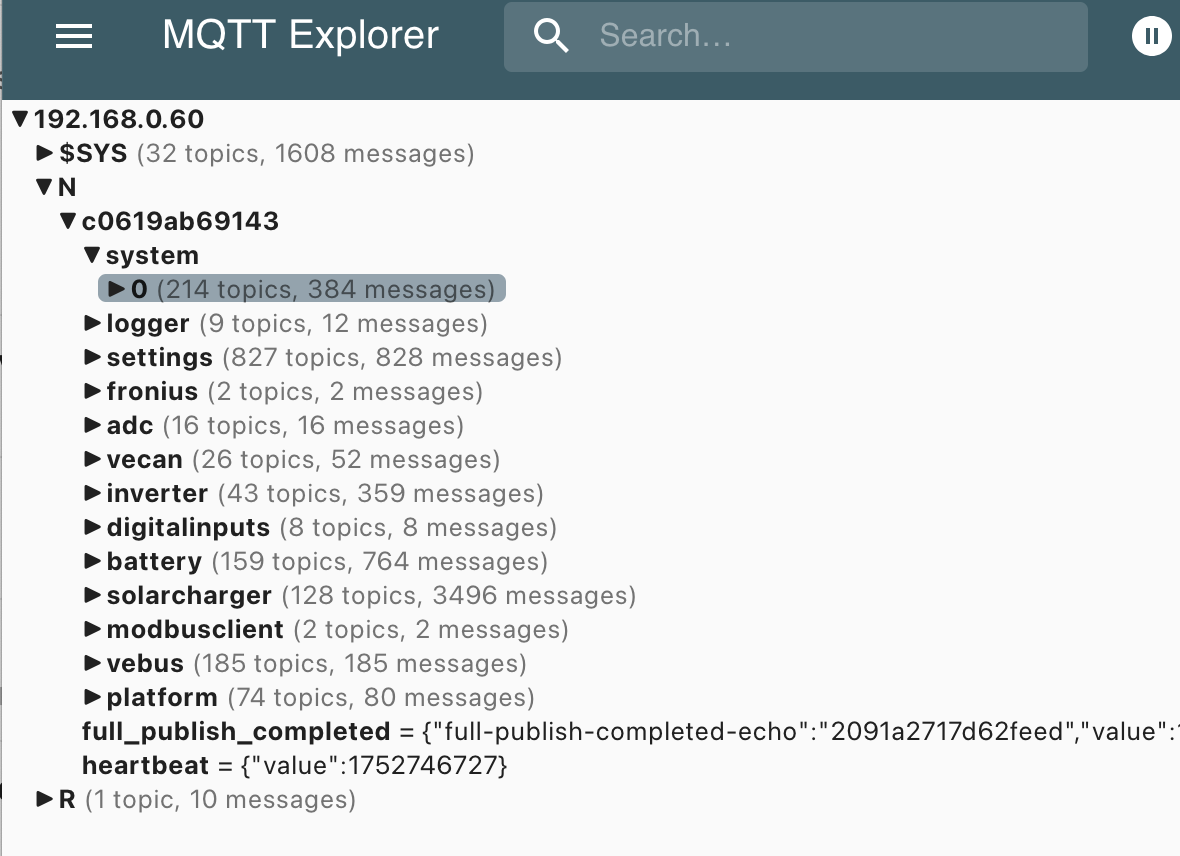Collapse the N topic
The height and width of the screenshot is (856, 1180).
click(45, 188)
